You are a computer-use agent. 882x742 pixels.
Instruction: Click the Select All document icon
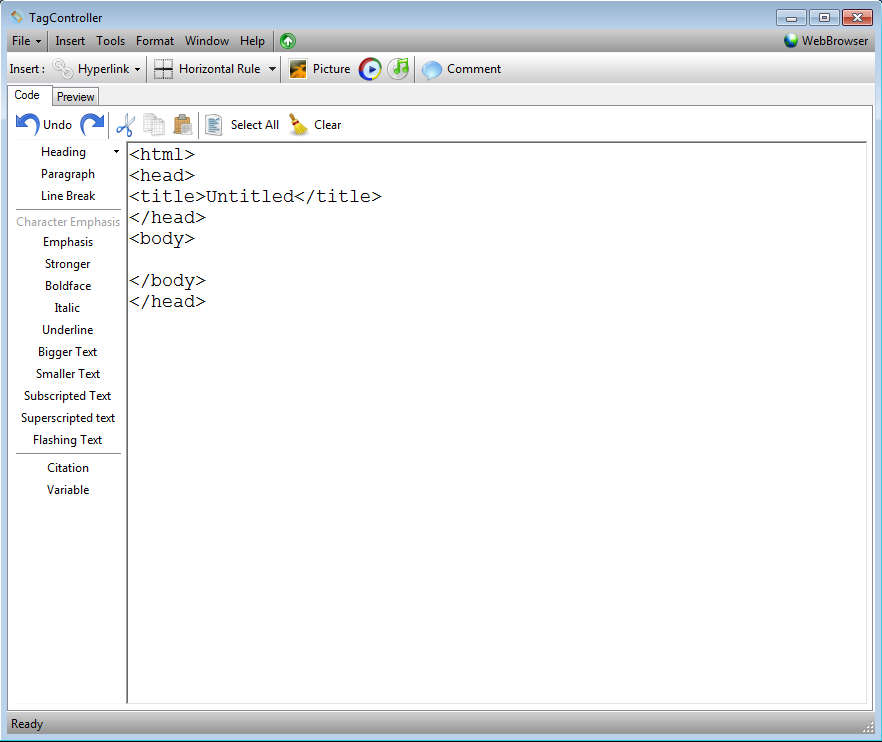click(213, 125)
